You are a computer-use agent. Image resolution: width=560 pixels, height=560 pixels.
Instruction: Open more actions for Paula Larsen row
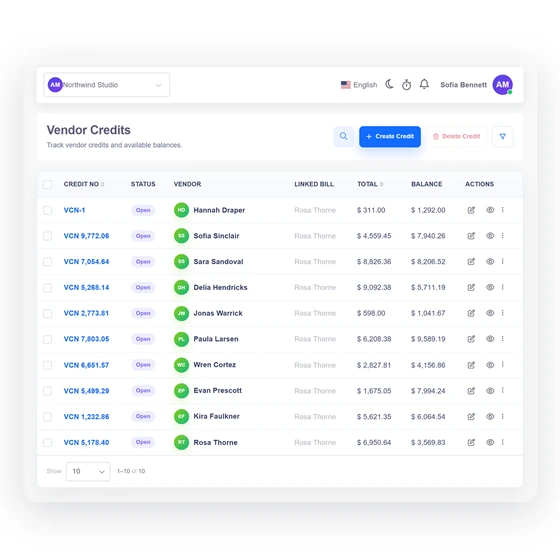[502, 338]
